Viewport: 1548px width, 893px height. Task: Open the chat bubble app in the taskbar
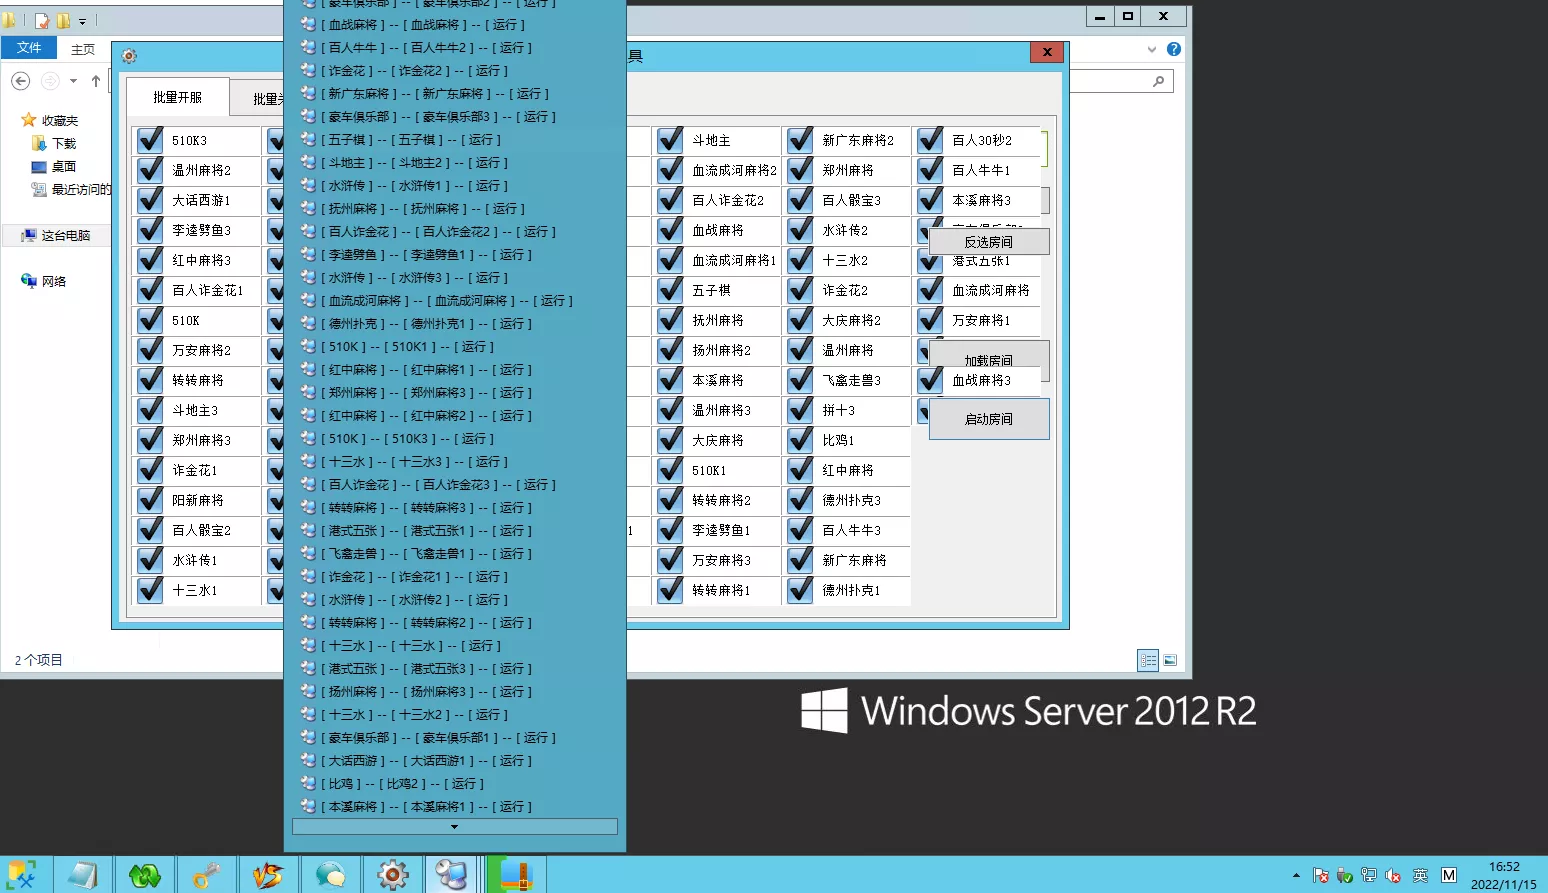[330, 875]
